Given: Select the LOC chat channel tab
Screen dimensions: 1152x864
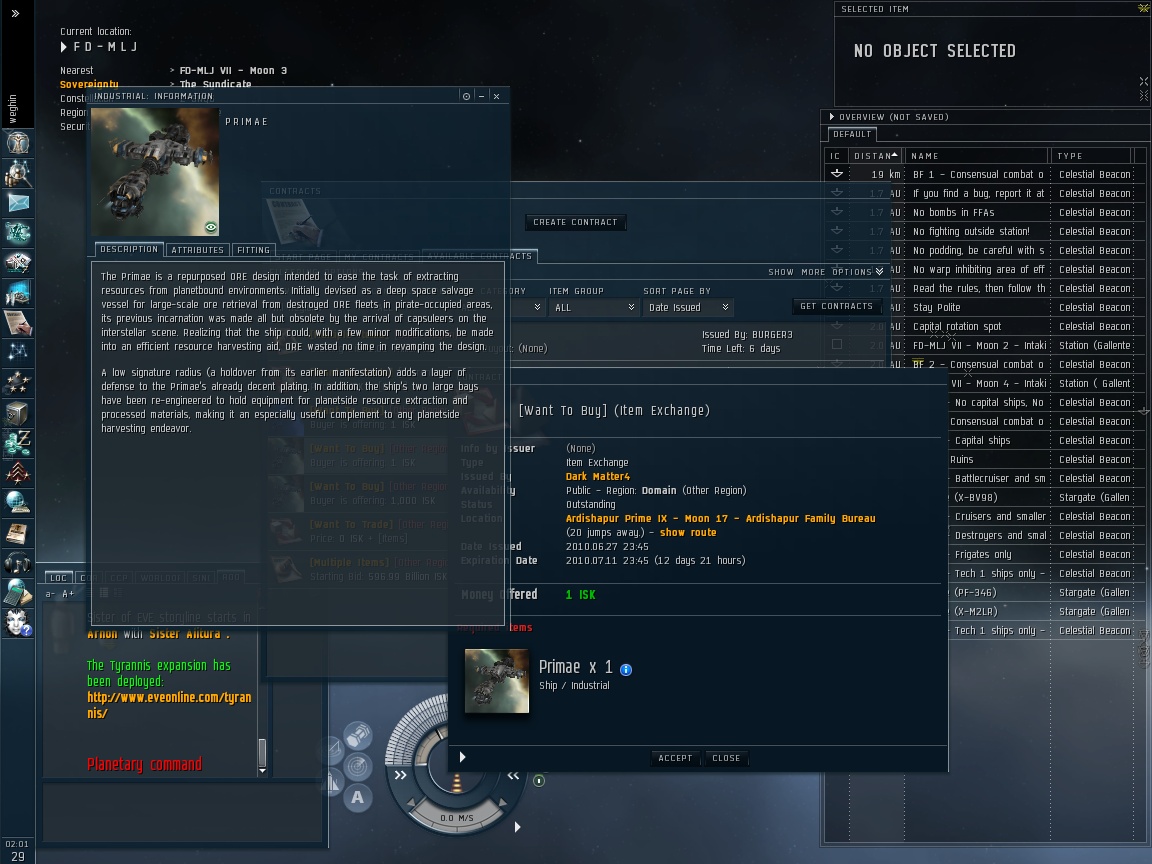Looking at the screenshot, I should pyautogui.click(x=58, y=577).
